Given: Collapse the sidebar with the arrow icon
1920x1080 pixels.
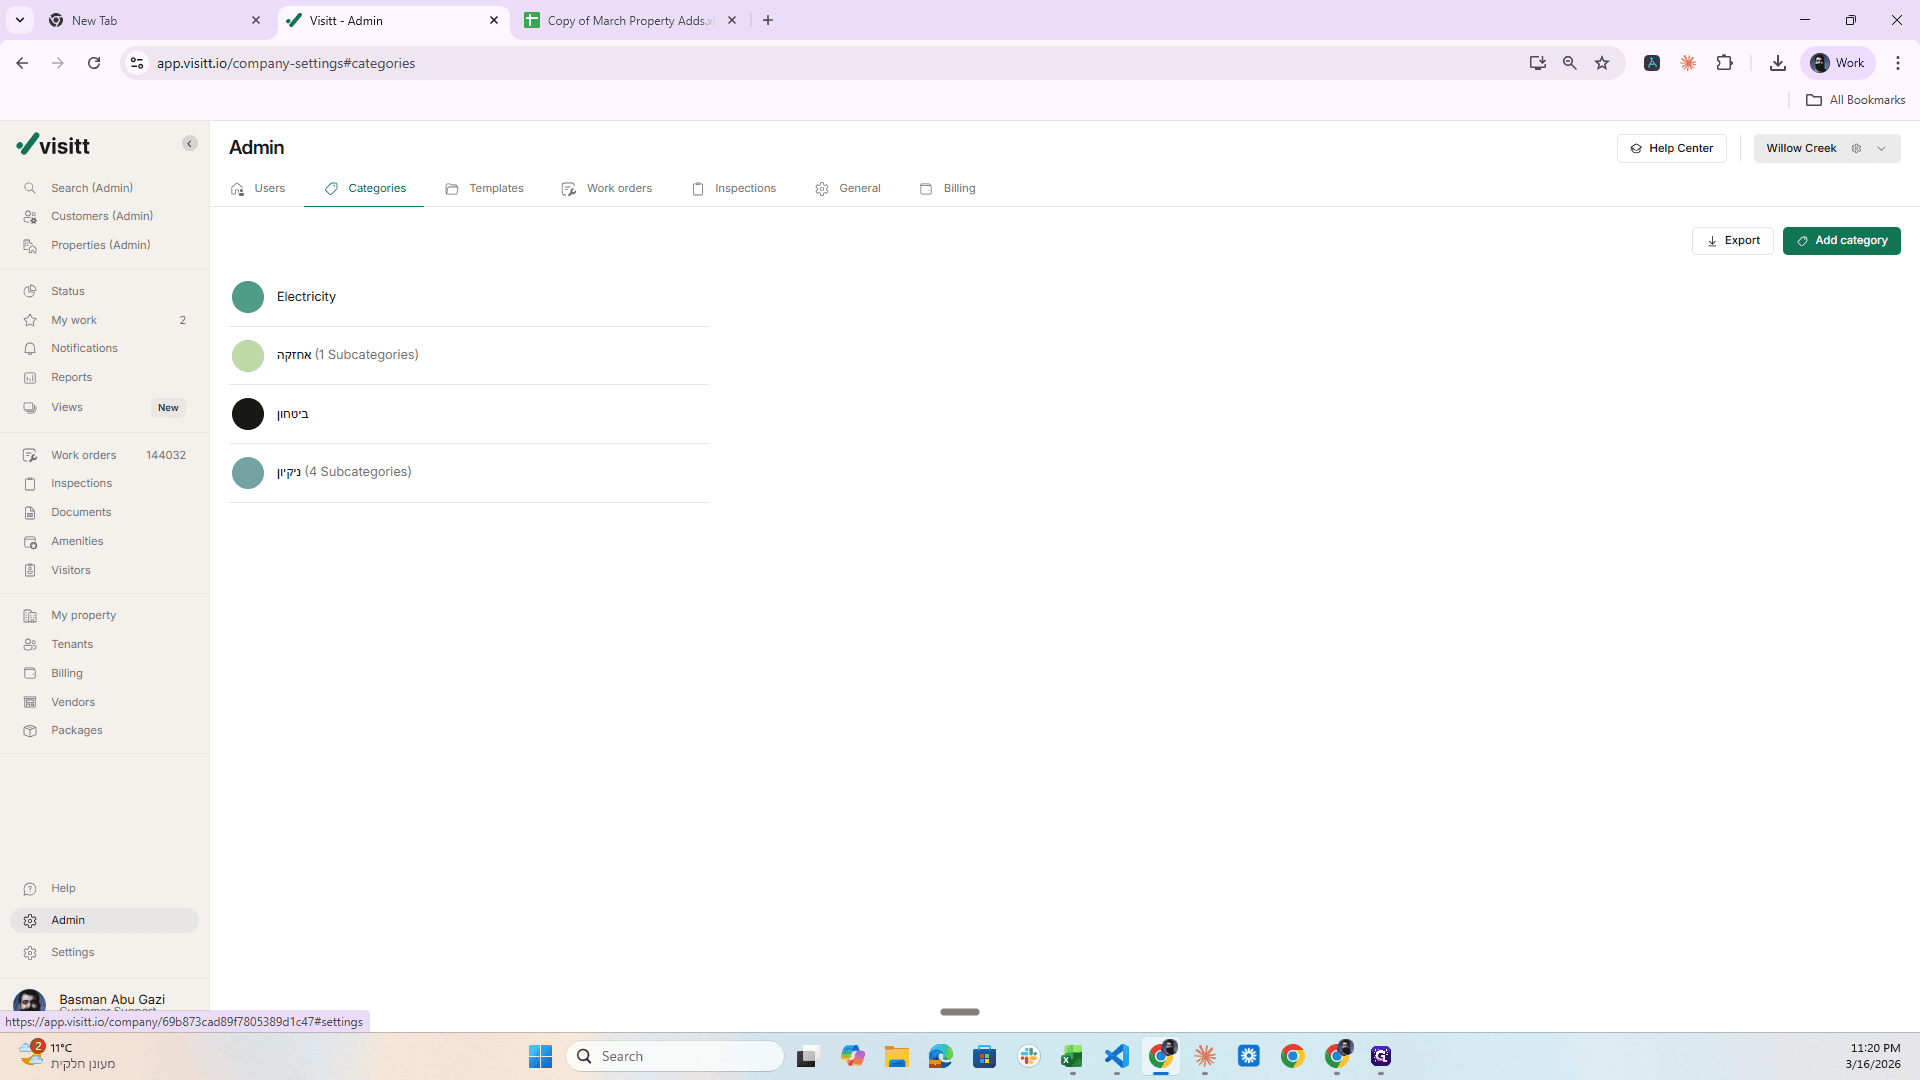Looking at the screenshot, I should tap(189, 144).
